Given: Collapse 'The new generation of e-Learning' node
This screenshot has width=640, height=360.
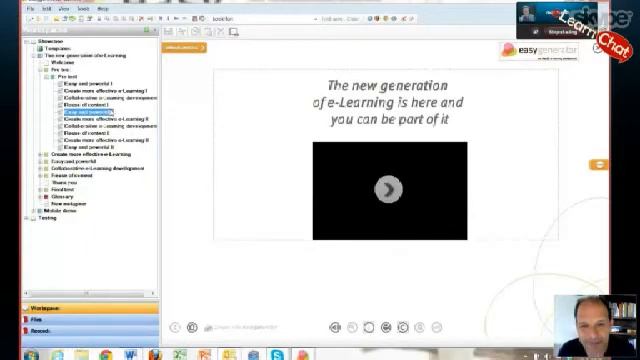Looking at the screenshot, I should click(33, 56).
